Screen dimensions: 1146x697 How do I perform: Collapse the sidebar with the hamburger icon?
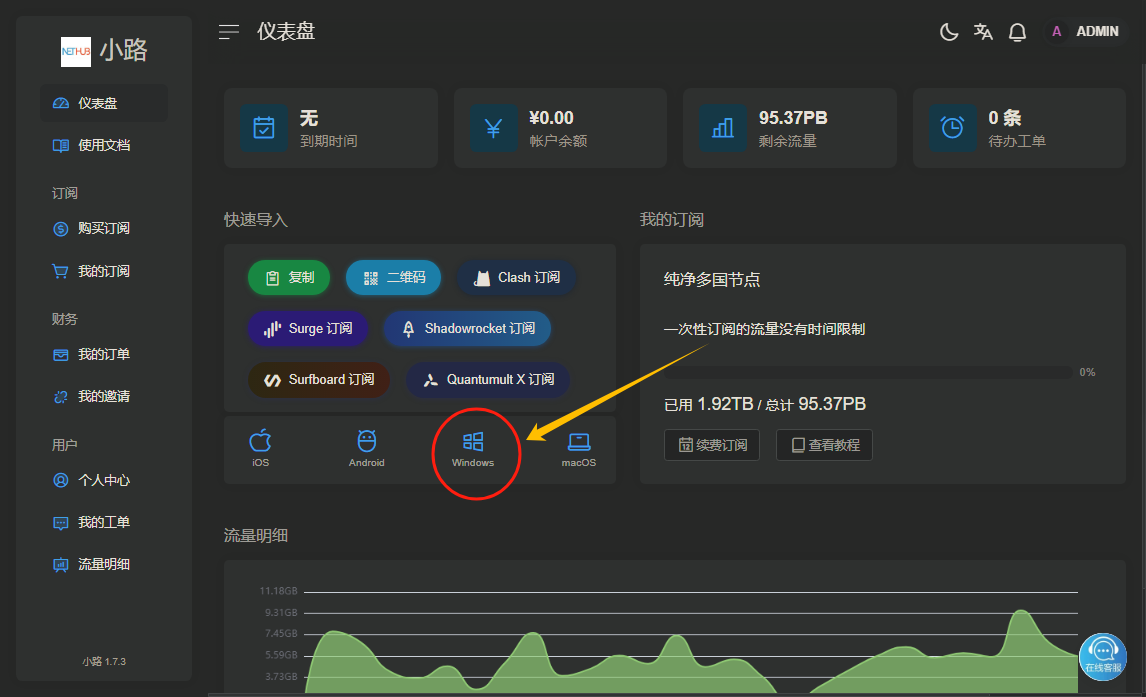click(x=229, y=32)
